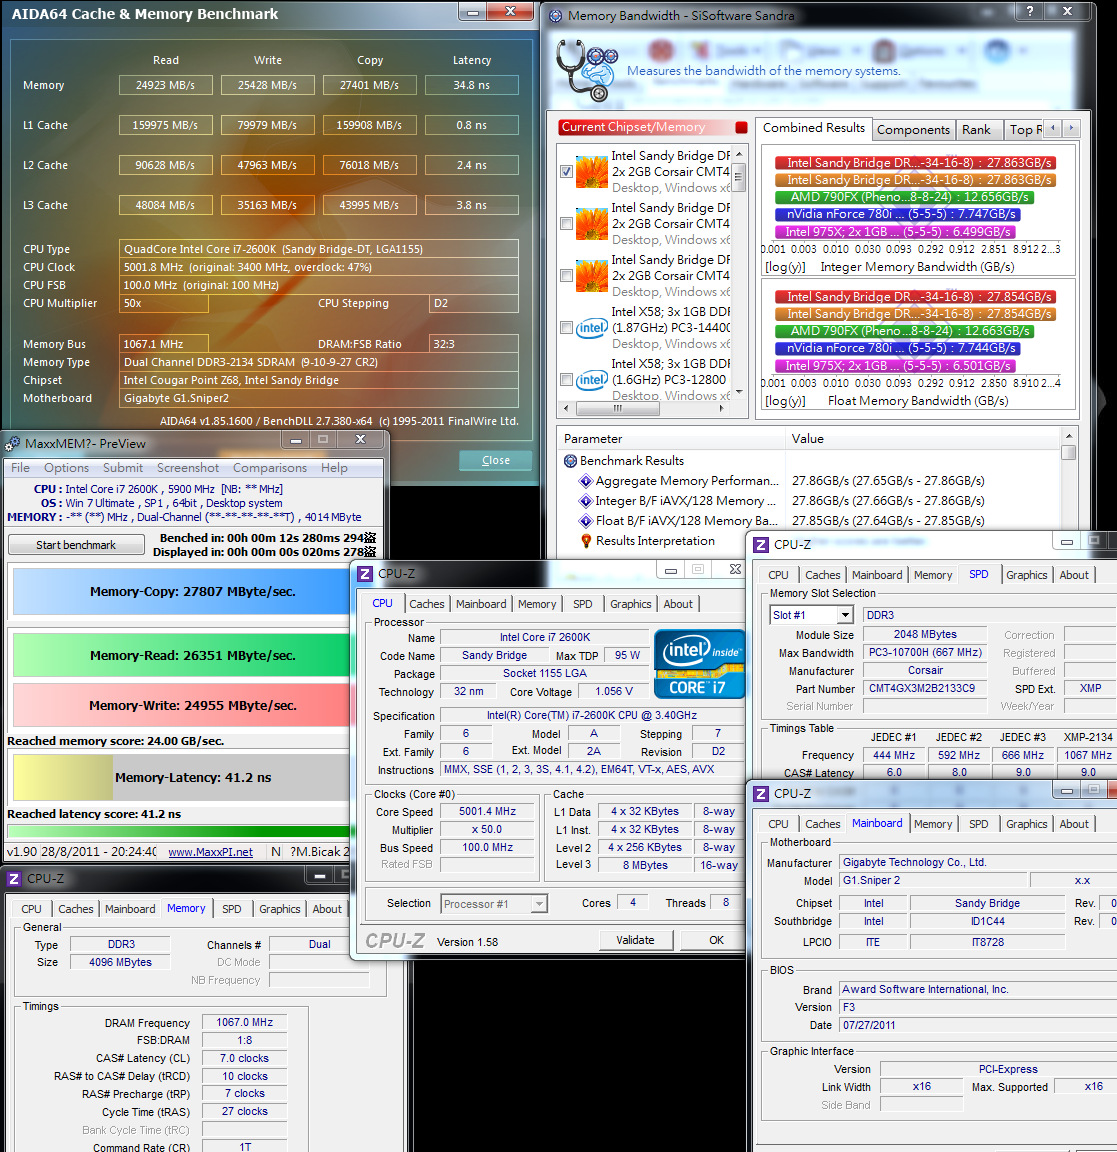Open the File menu in MaxxMEM
The image size is (1117, 1152).
[x=21, y=468]
